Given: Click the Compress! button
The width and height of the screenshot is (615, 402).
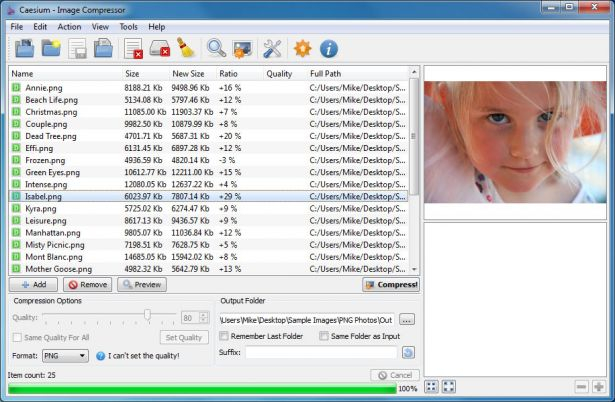Looking at the screenshot, I should click(x=391, y=285).
